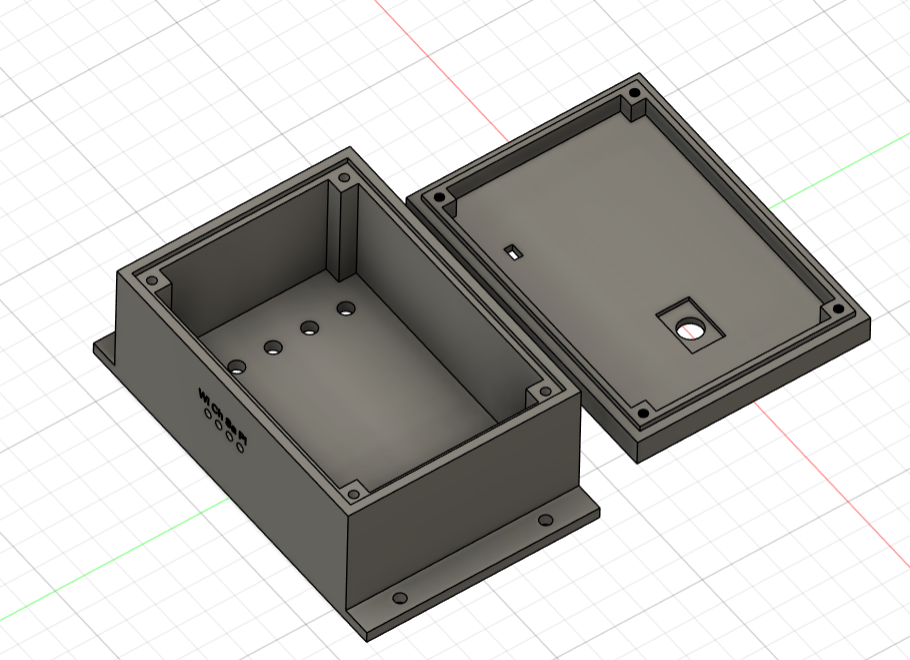Select the engraved "Ba" label on the box
This screenshot has width=910, height=660.
[x=230, y=424]
